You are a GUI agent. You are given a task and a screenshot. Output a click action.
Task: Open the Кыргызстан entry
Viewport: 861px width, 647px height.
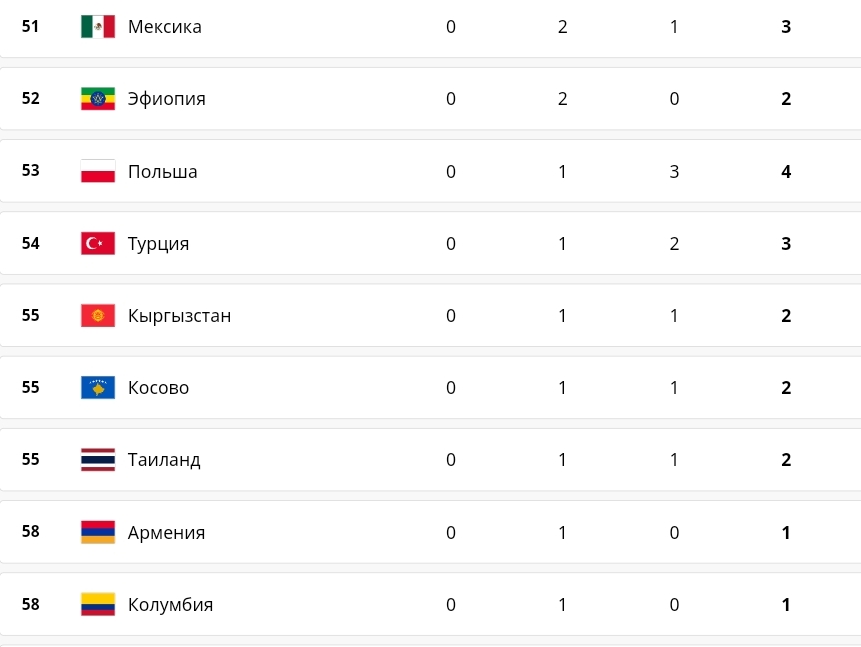(179, 316)
